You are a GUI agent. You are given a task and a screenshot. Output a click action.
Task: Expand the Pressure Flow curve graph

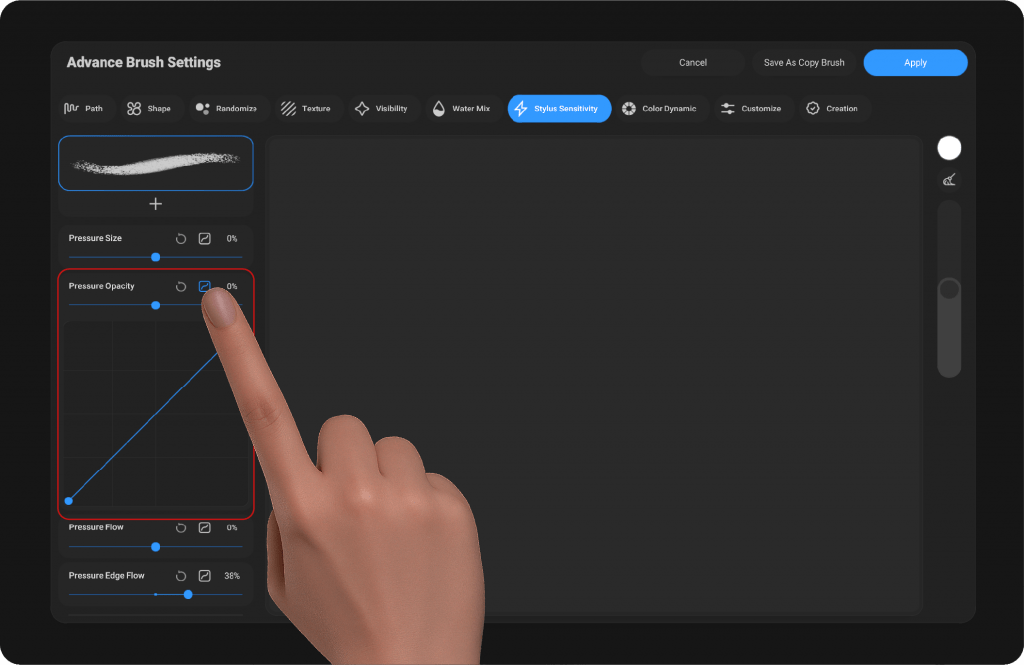205,528
